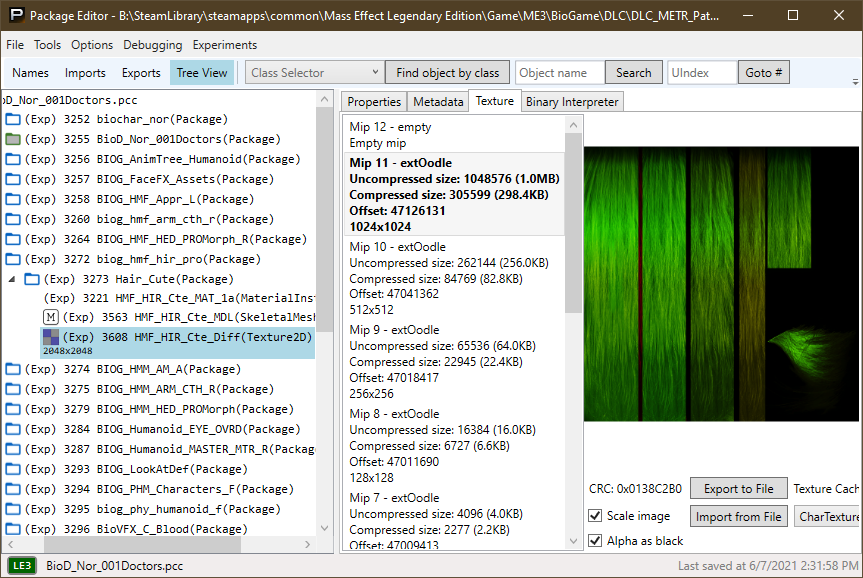The image size is (863, 578).
Task: Switch to the Binary Interpreter tab
Action: [x=573, y=101]
